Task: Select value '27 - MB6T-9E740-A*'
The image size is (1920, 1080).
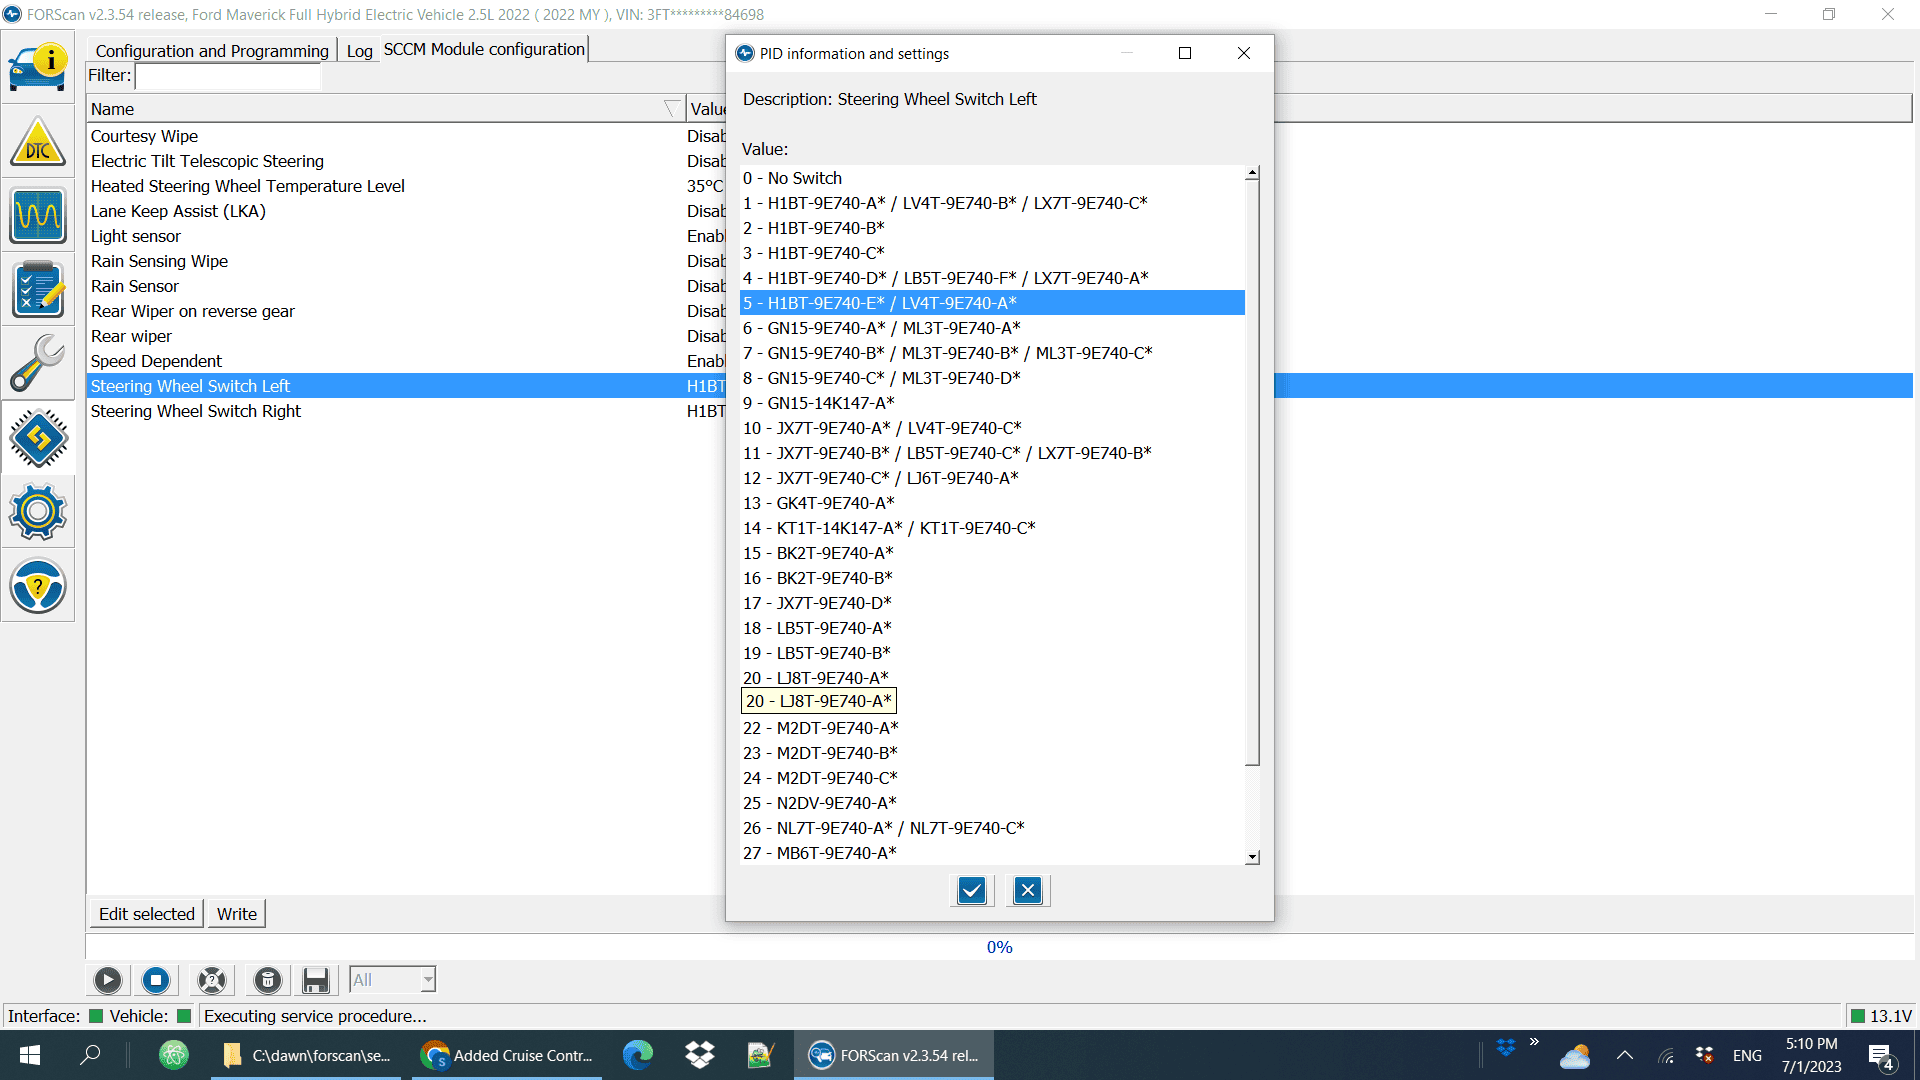Action: coord(992,853)
